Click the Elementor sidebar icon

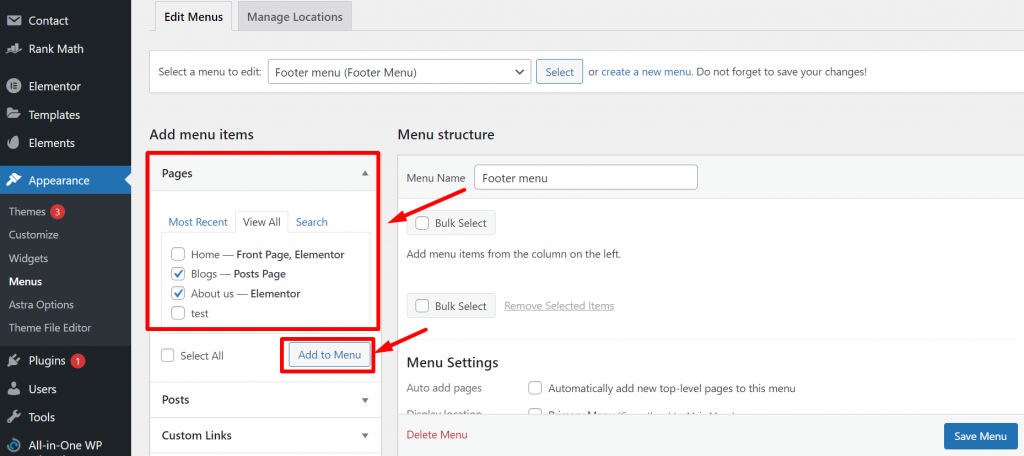[x=13, y=86]
